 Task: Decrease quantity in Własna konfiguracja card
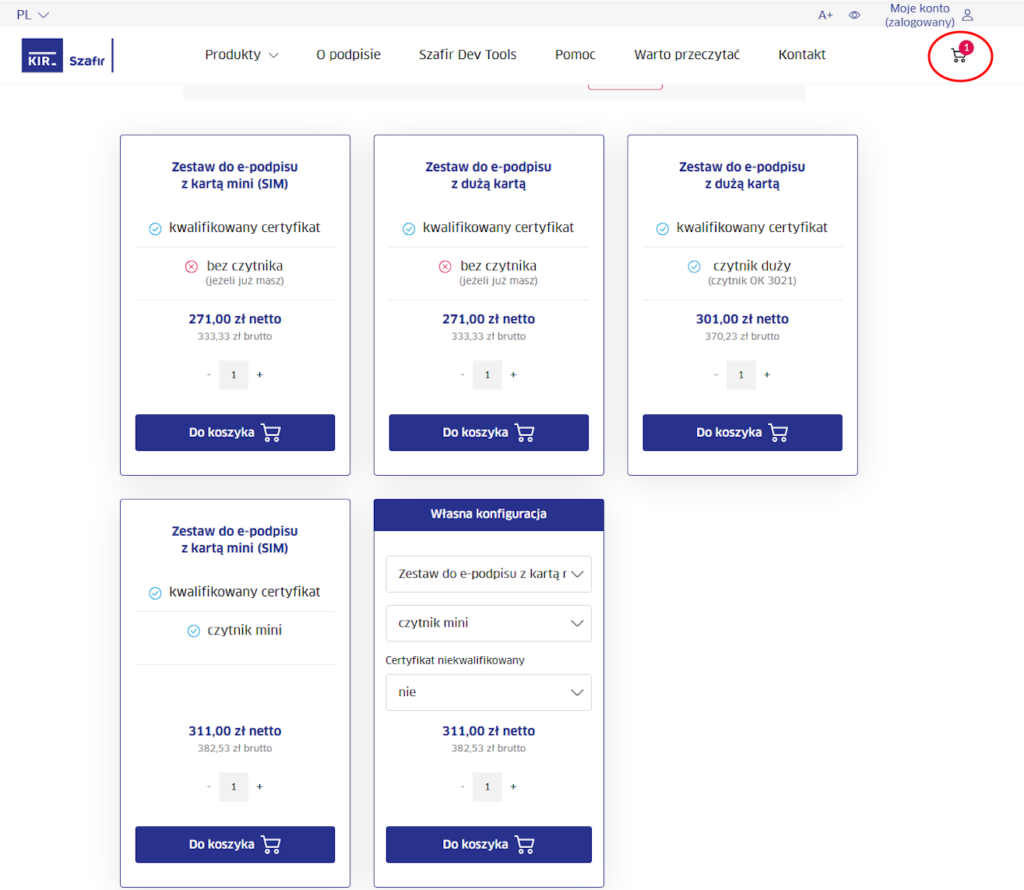pos(462,787)
